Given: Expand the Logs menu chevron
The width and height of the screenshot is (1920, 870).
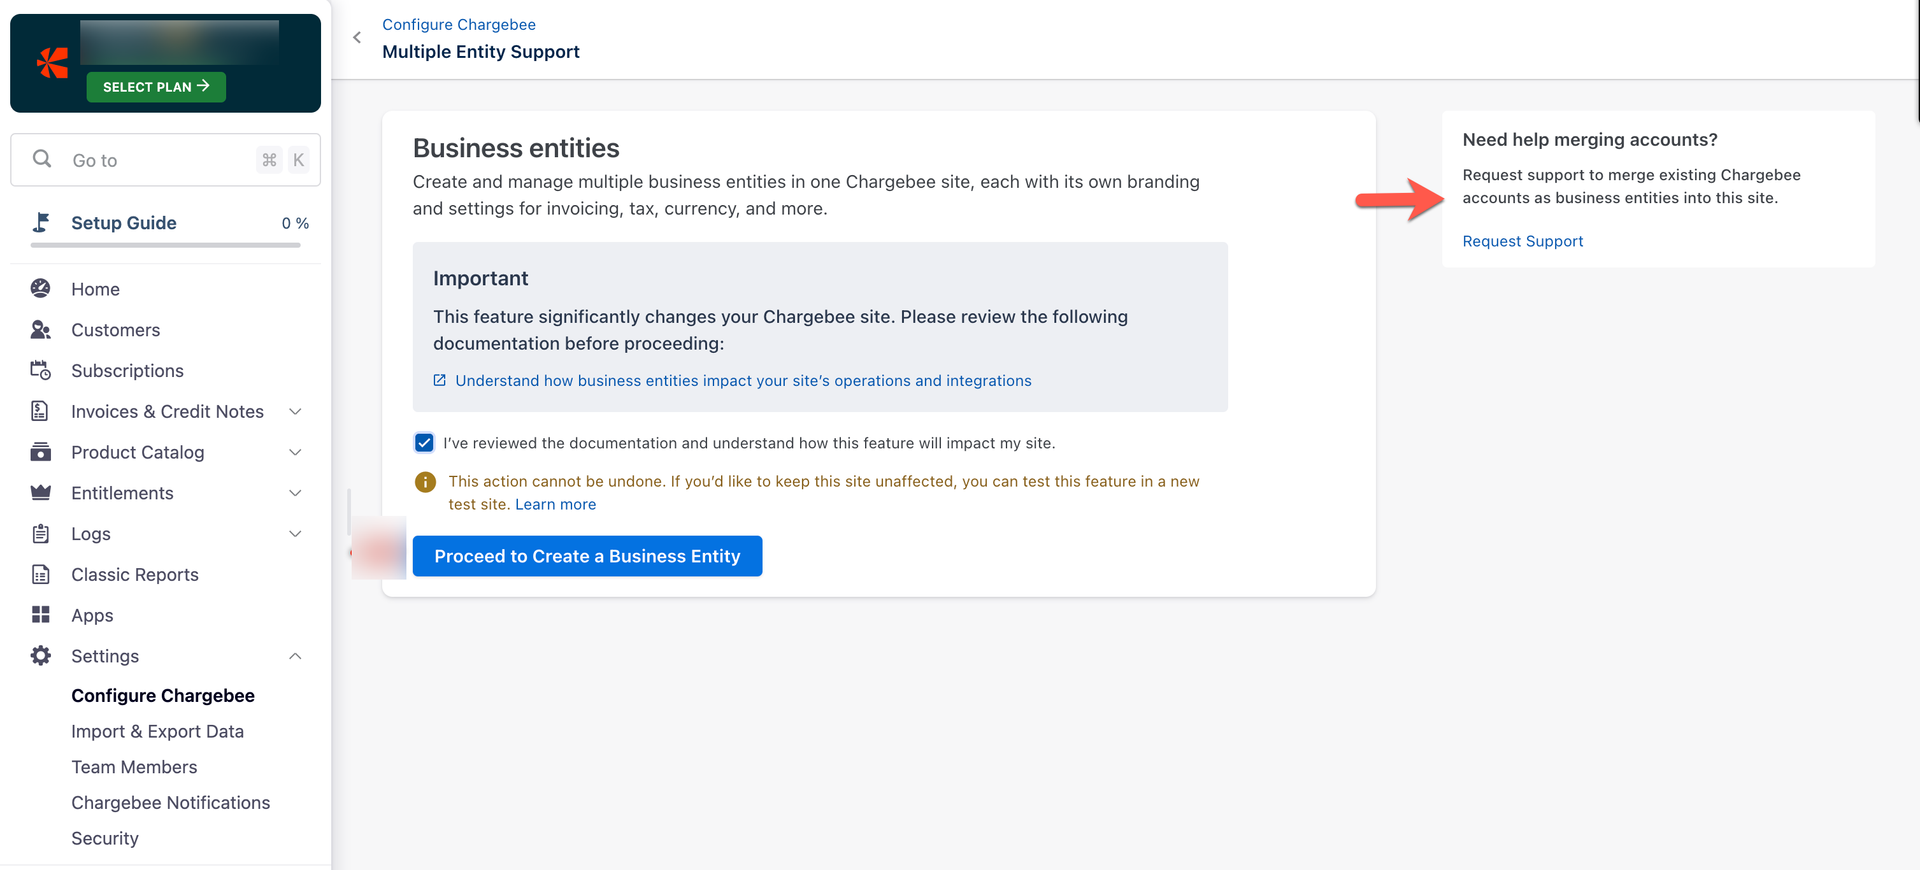Looking at the screenshot, I should pyautogui.click(x=295, y=534).
